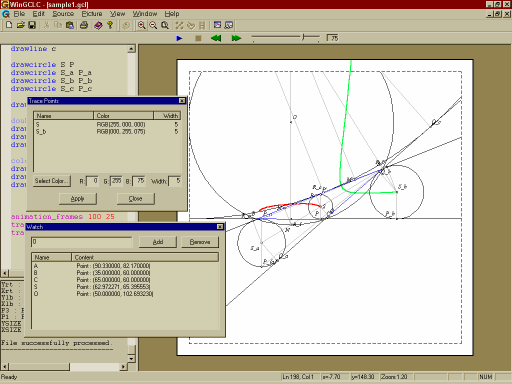512x384 pixels.
Task: Step animation backward with green arrows
Action: point(216,38)
